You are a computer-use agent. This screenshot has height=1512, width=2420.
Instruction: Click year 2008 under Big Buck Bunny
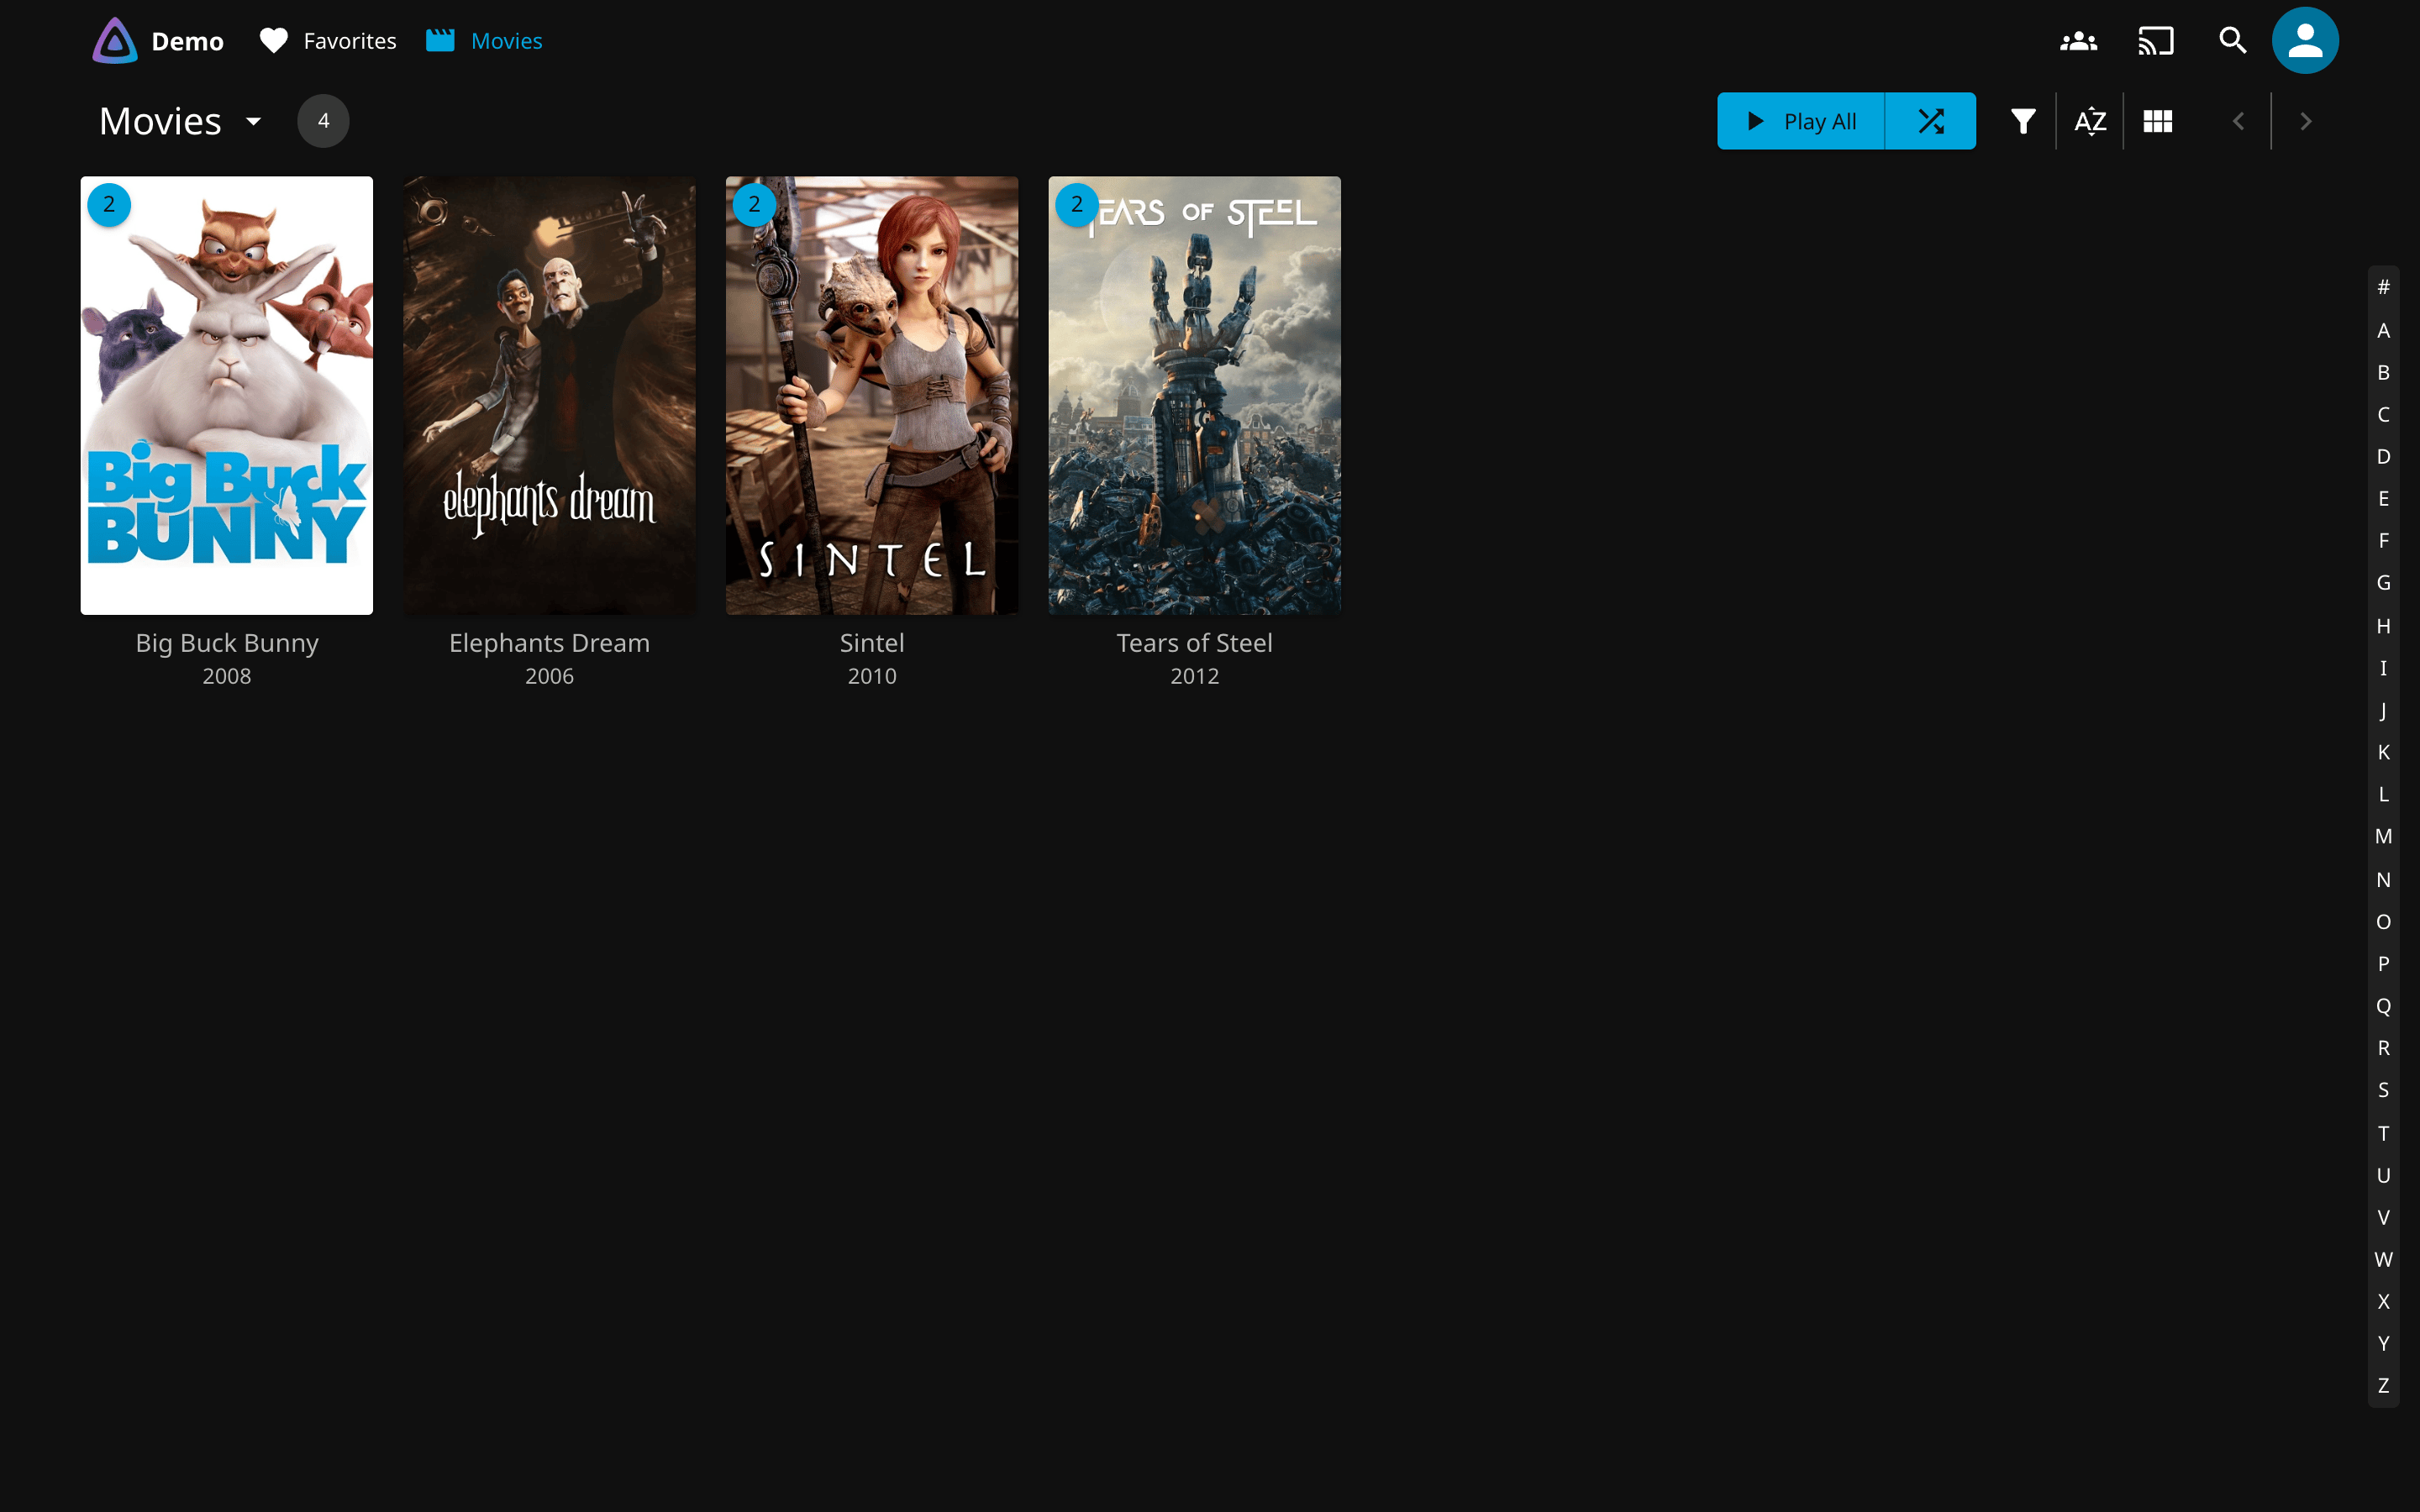click(x=227, y=677)
